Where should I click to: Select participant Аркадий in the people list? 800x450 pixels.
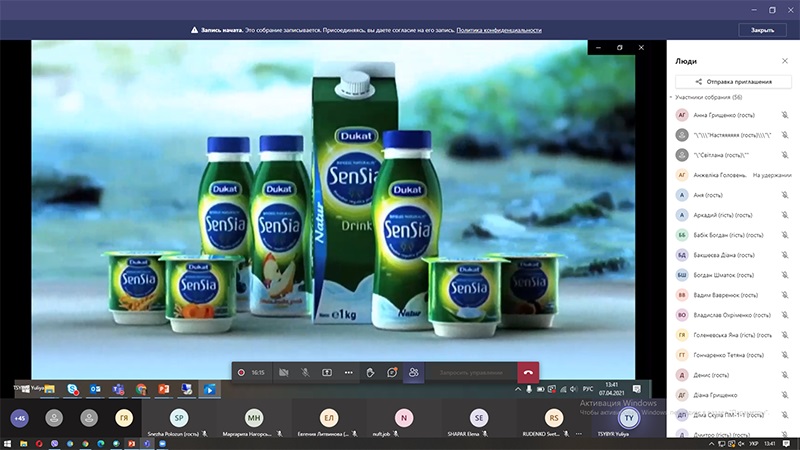coord(715,215)
